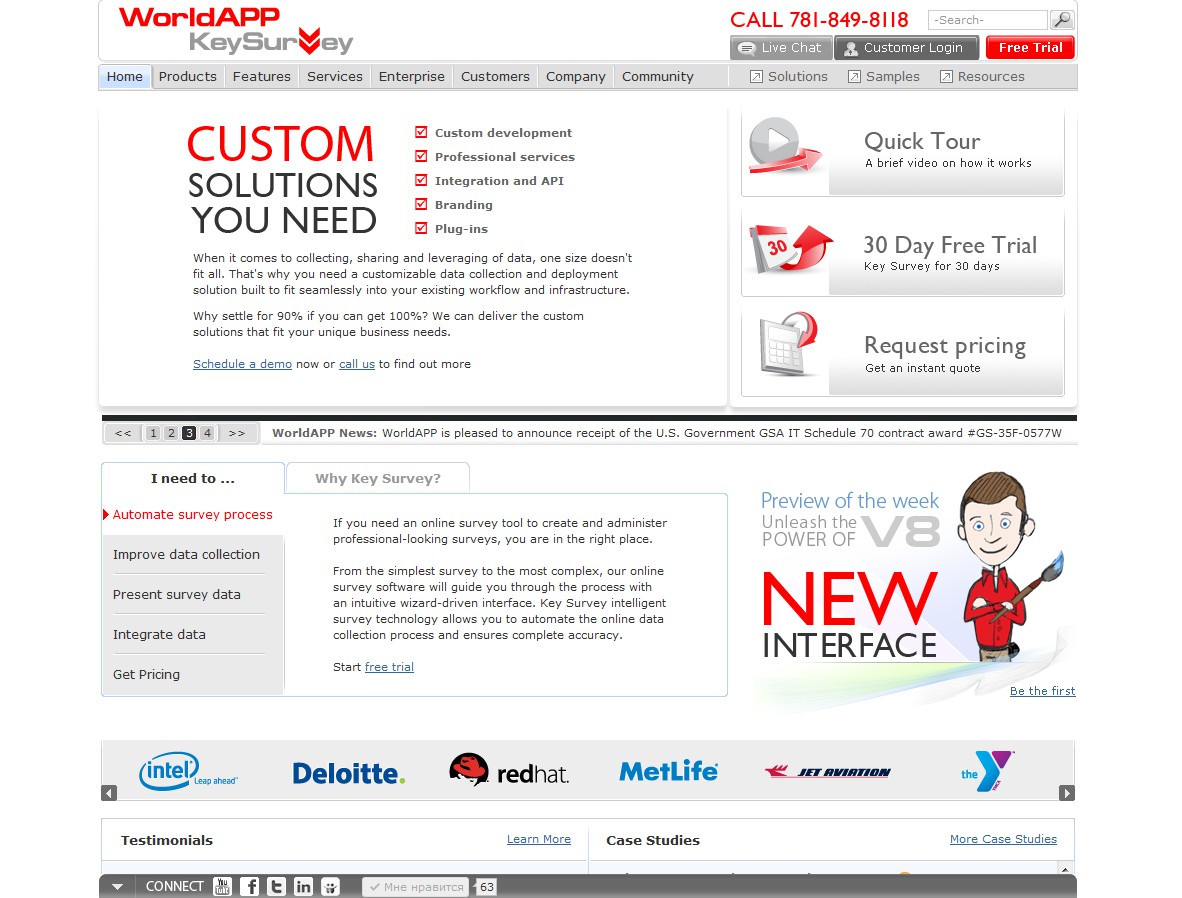Click the Custom development checkbox mark
1182x898 pixels.
421,132
